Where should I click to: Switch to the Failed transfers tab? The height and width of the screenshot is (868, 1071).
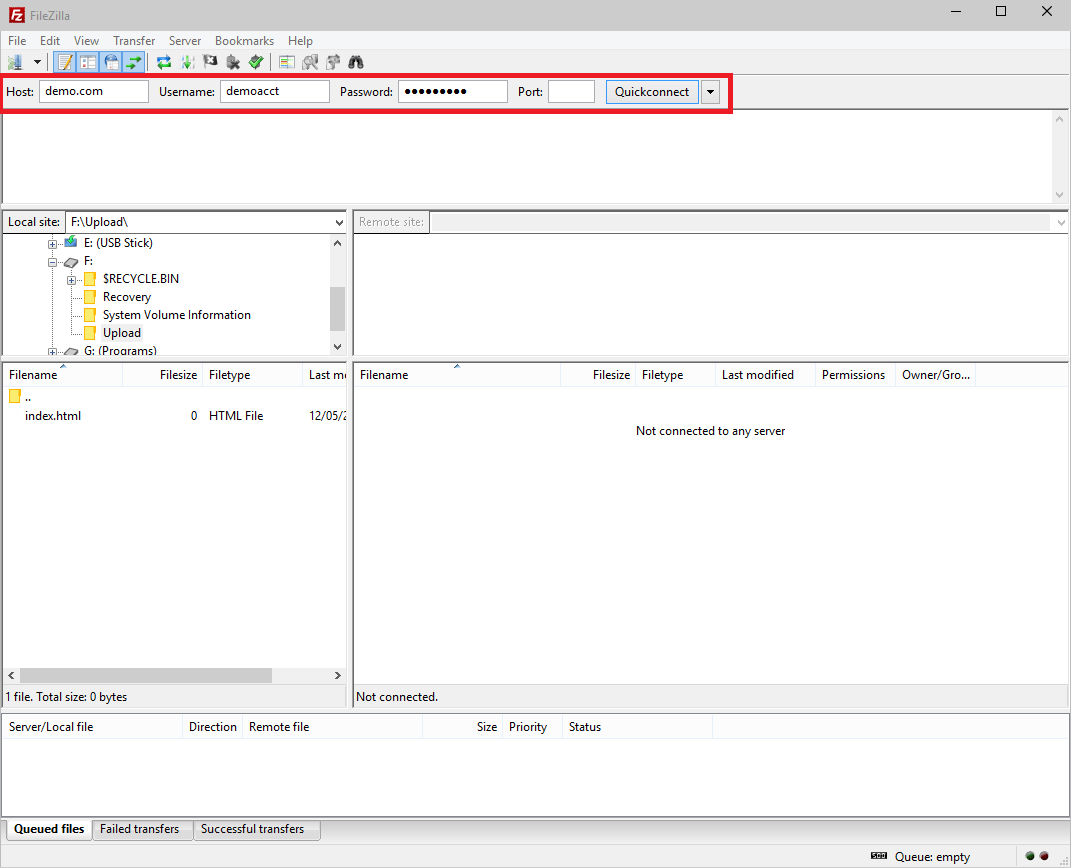click(x=142, y=829)
